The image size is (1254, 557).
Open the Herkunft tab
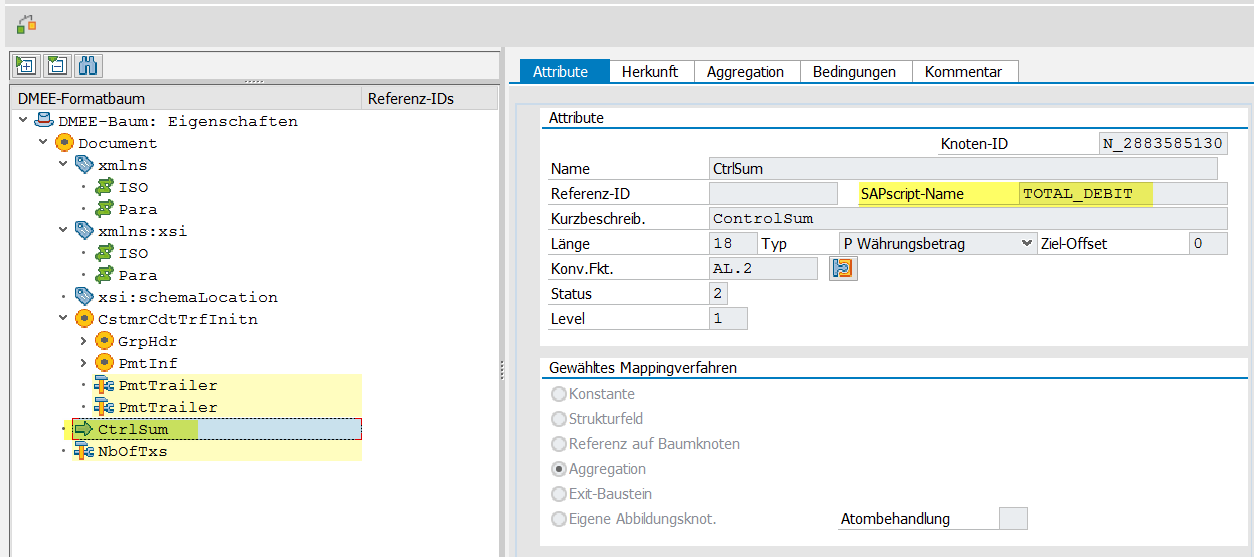650,71
